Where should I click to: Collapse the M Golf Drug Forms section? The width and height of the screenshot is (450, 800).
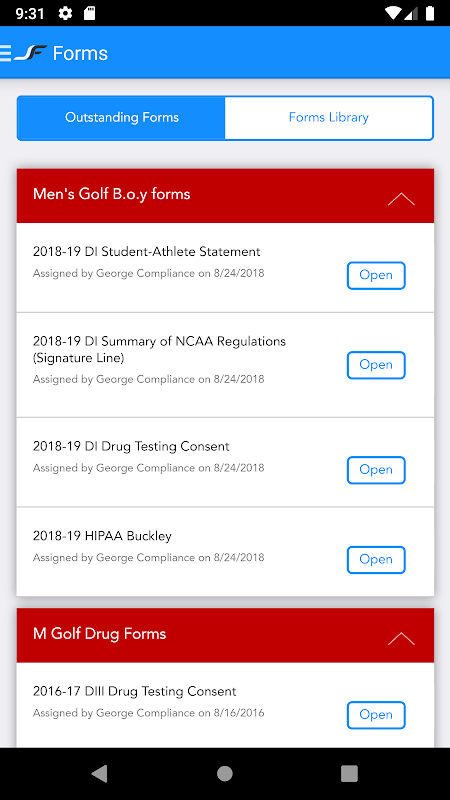coord(401,639)
